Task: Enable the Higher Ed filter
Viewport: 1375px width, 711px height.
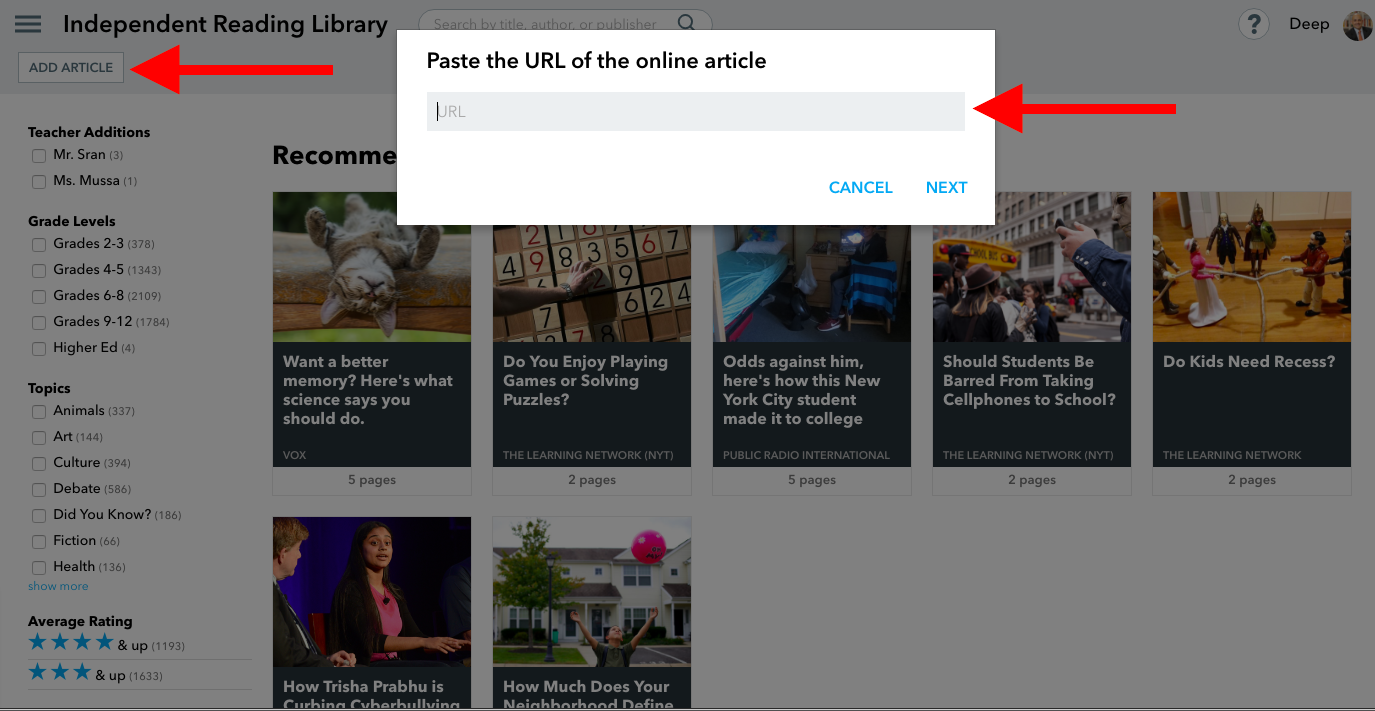Action: 39,349
